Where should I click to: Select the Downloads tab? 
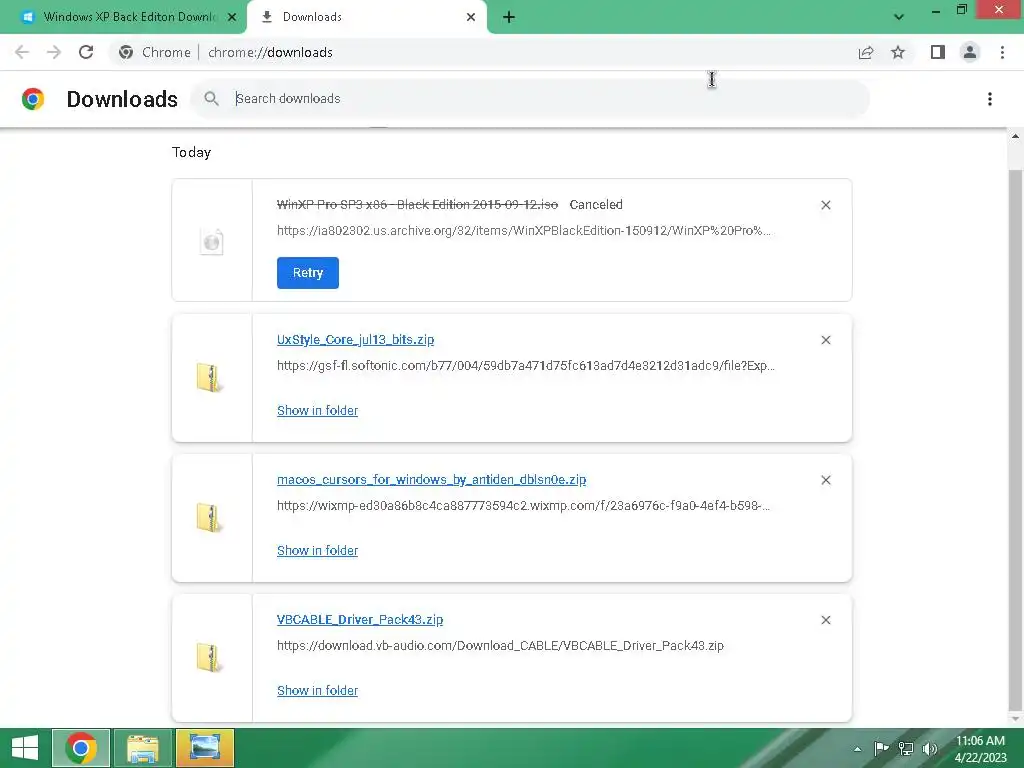(x=366, y=17)
